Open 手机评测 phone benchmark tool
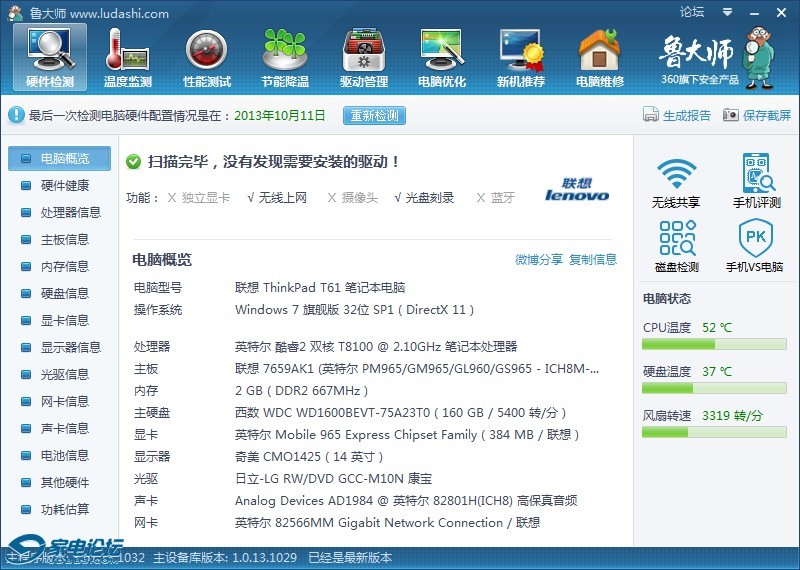 point(757,182)
